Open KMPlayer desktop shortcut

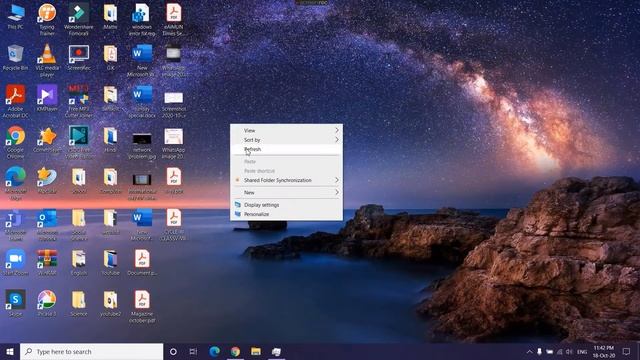[47, 99]
